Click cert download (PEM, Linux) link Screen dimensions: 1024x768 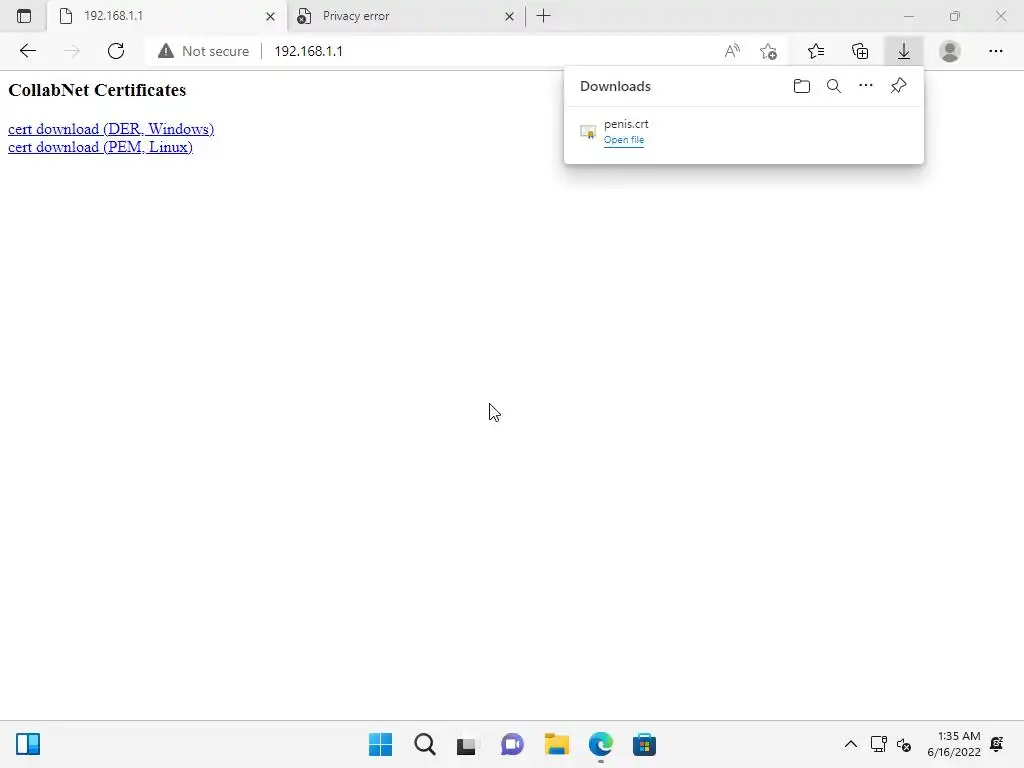pos(100,147)
